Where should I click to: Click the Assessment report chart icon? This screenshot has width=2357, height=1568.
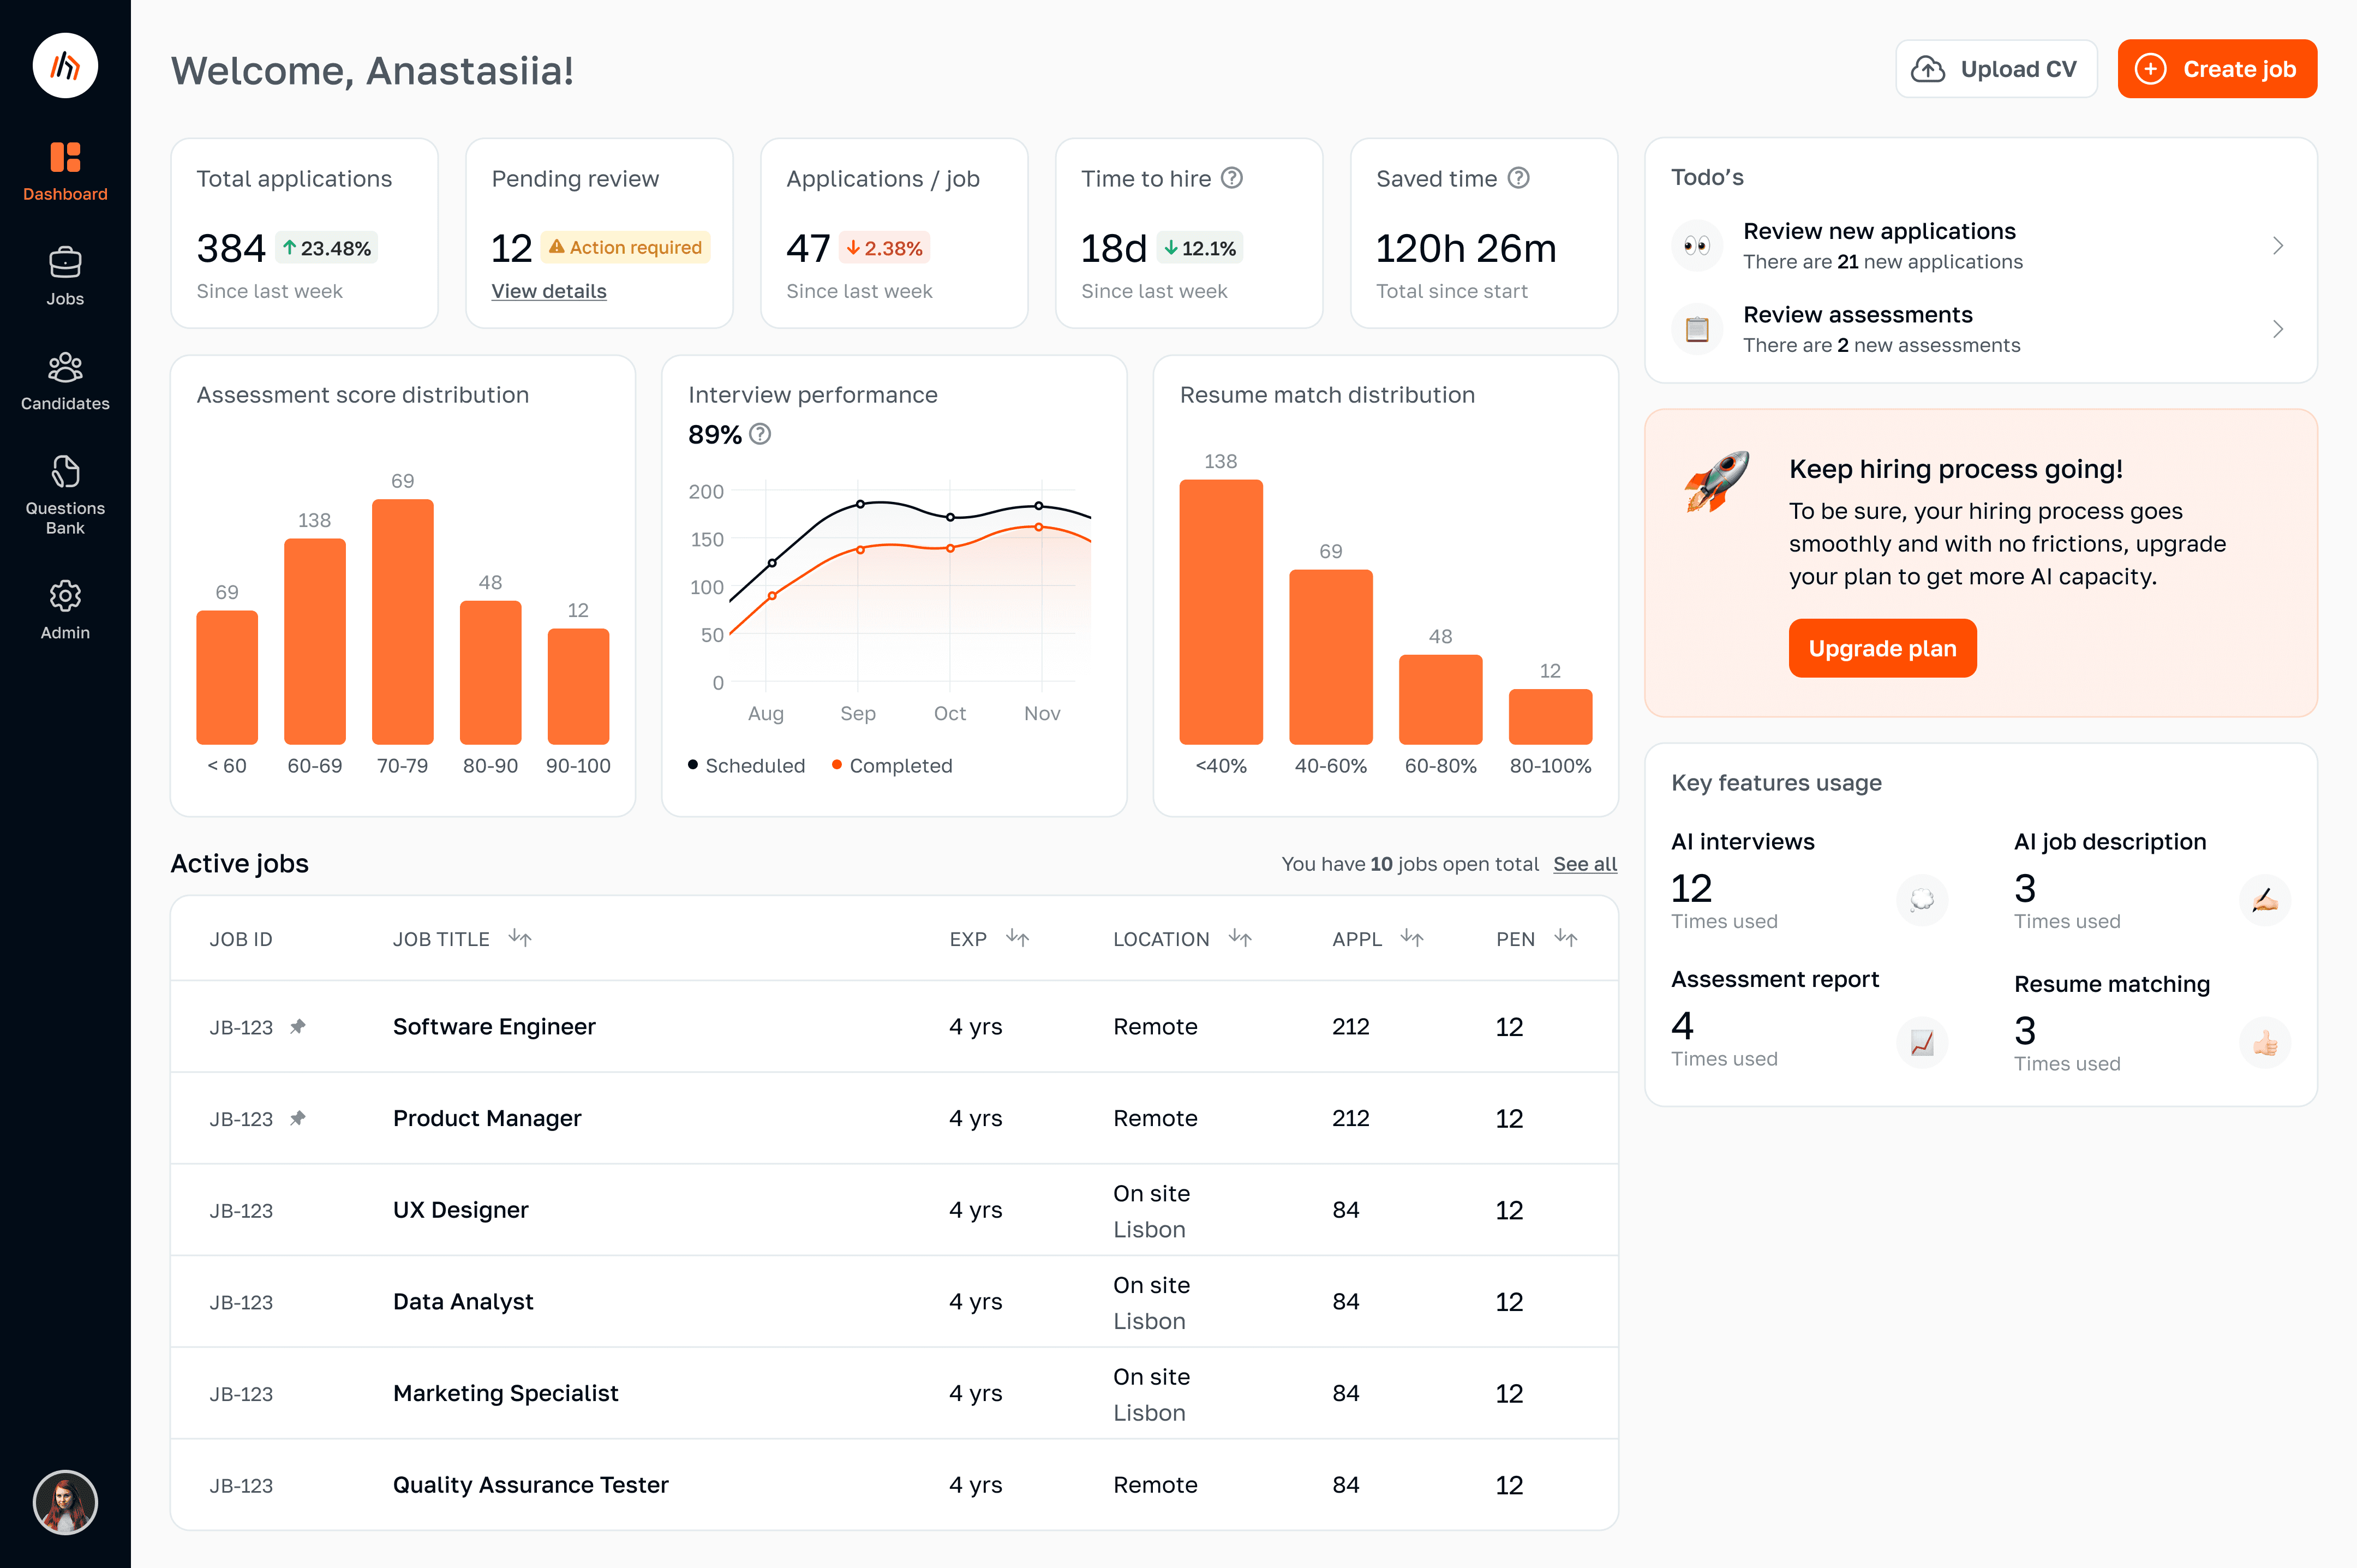[1921, 1043]
